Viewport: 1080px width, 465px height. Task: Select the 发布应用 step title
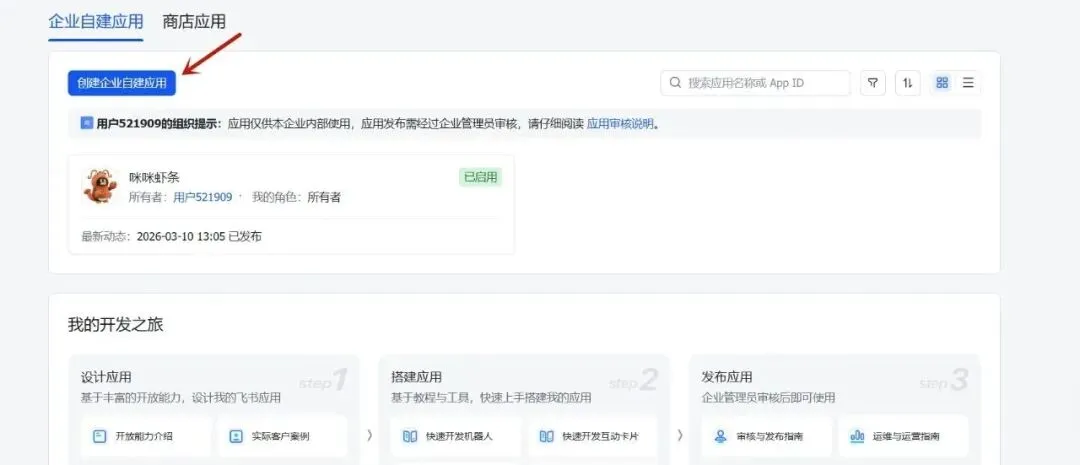(727, 377)
